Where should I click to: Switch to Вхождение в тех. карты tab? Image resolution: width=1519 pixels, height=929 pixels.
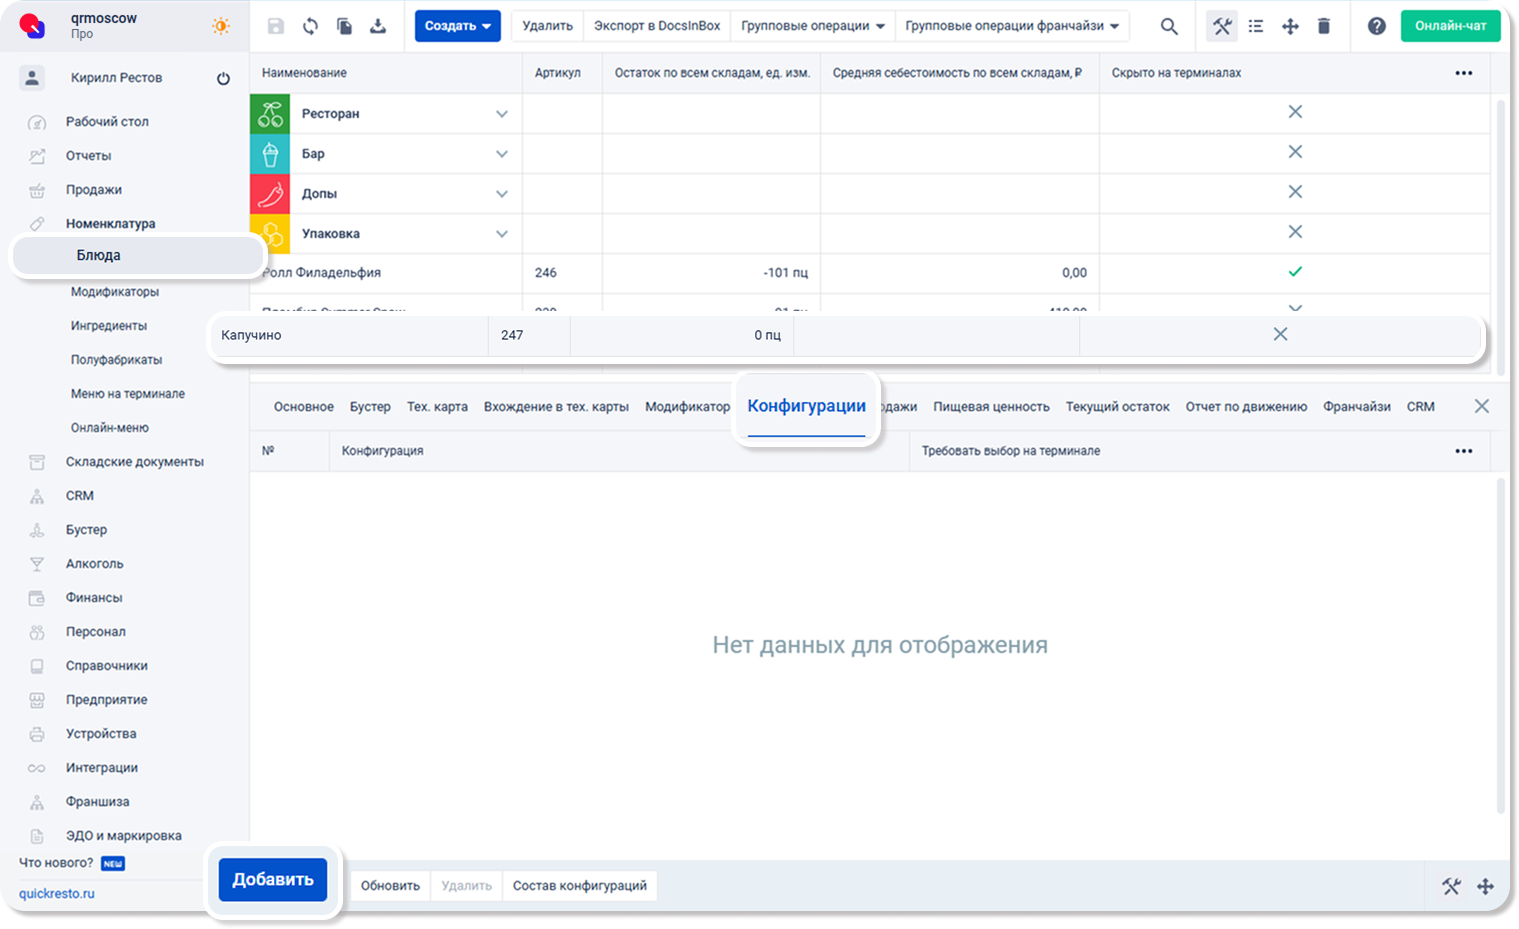[x=556, y=407]
